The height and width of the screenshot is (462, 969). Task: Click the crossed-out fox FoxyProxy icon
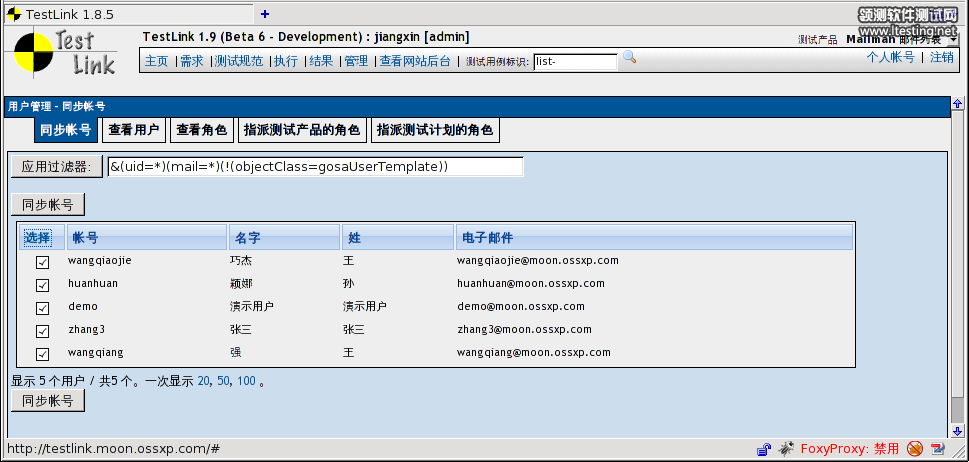(915, 448)
